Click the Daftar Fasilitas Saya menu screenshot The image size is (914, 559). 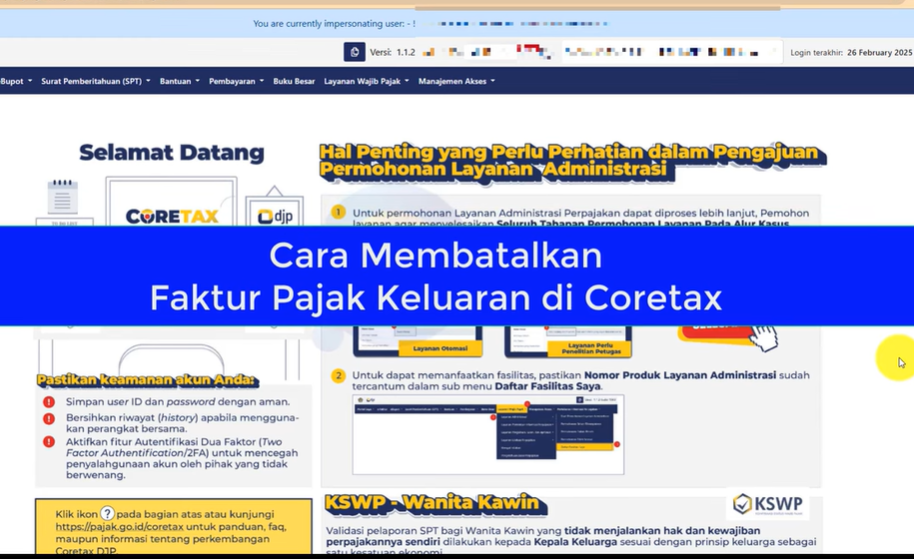tap(488, 435)
